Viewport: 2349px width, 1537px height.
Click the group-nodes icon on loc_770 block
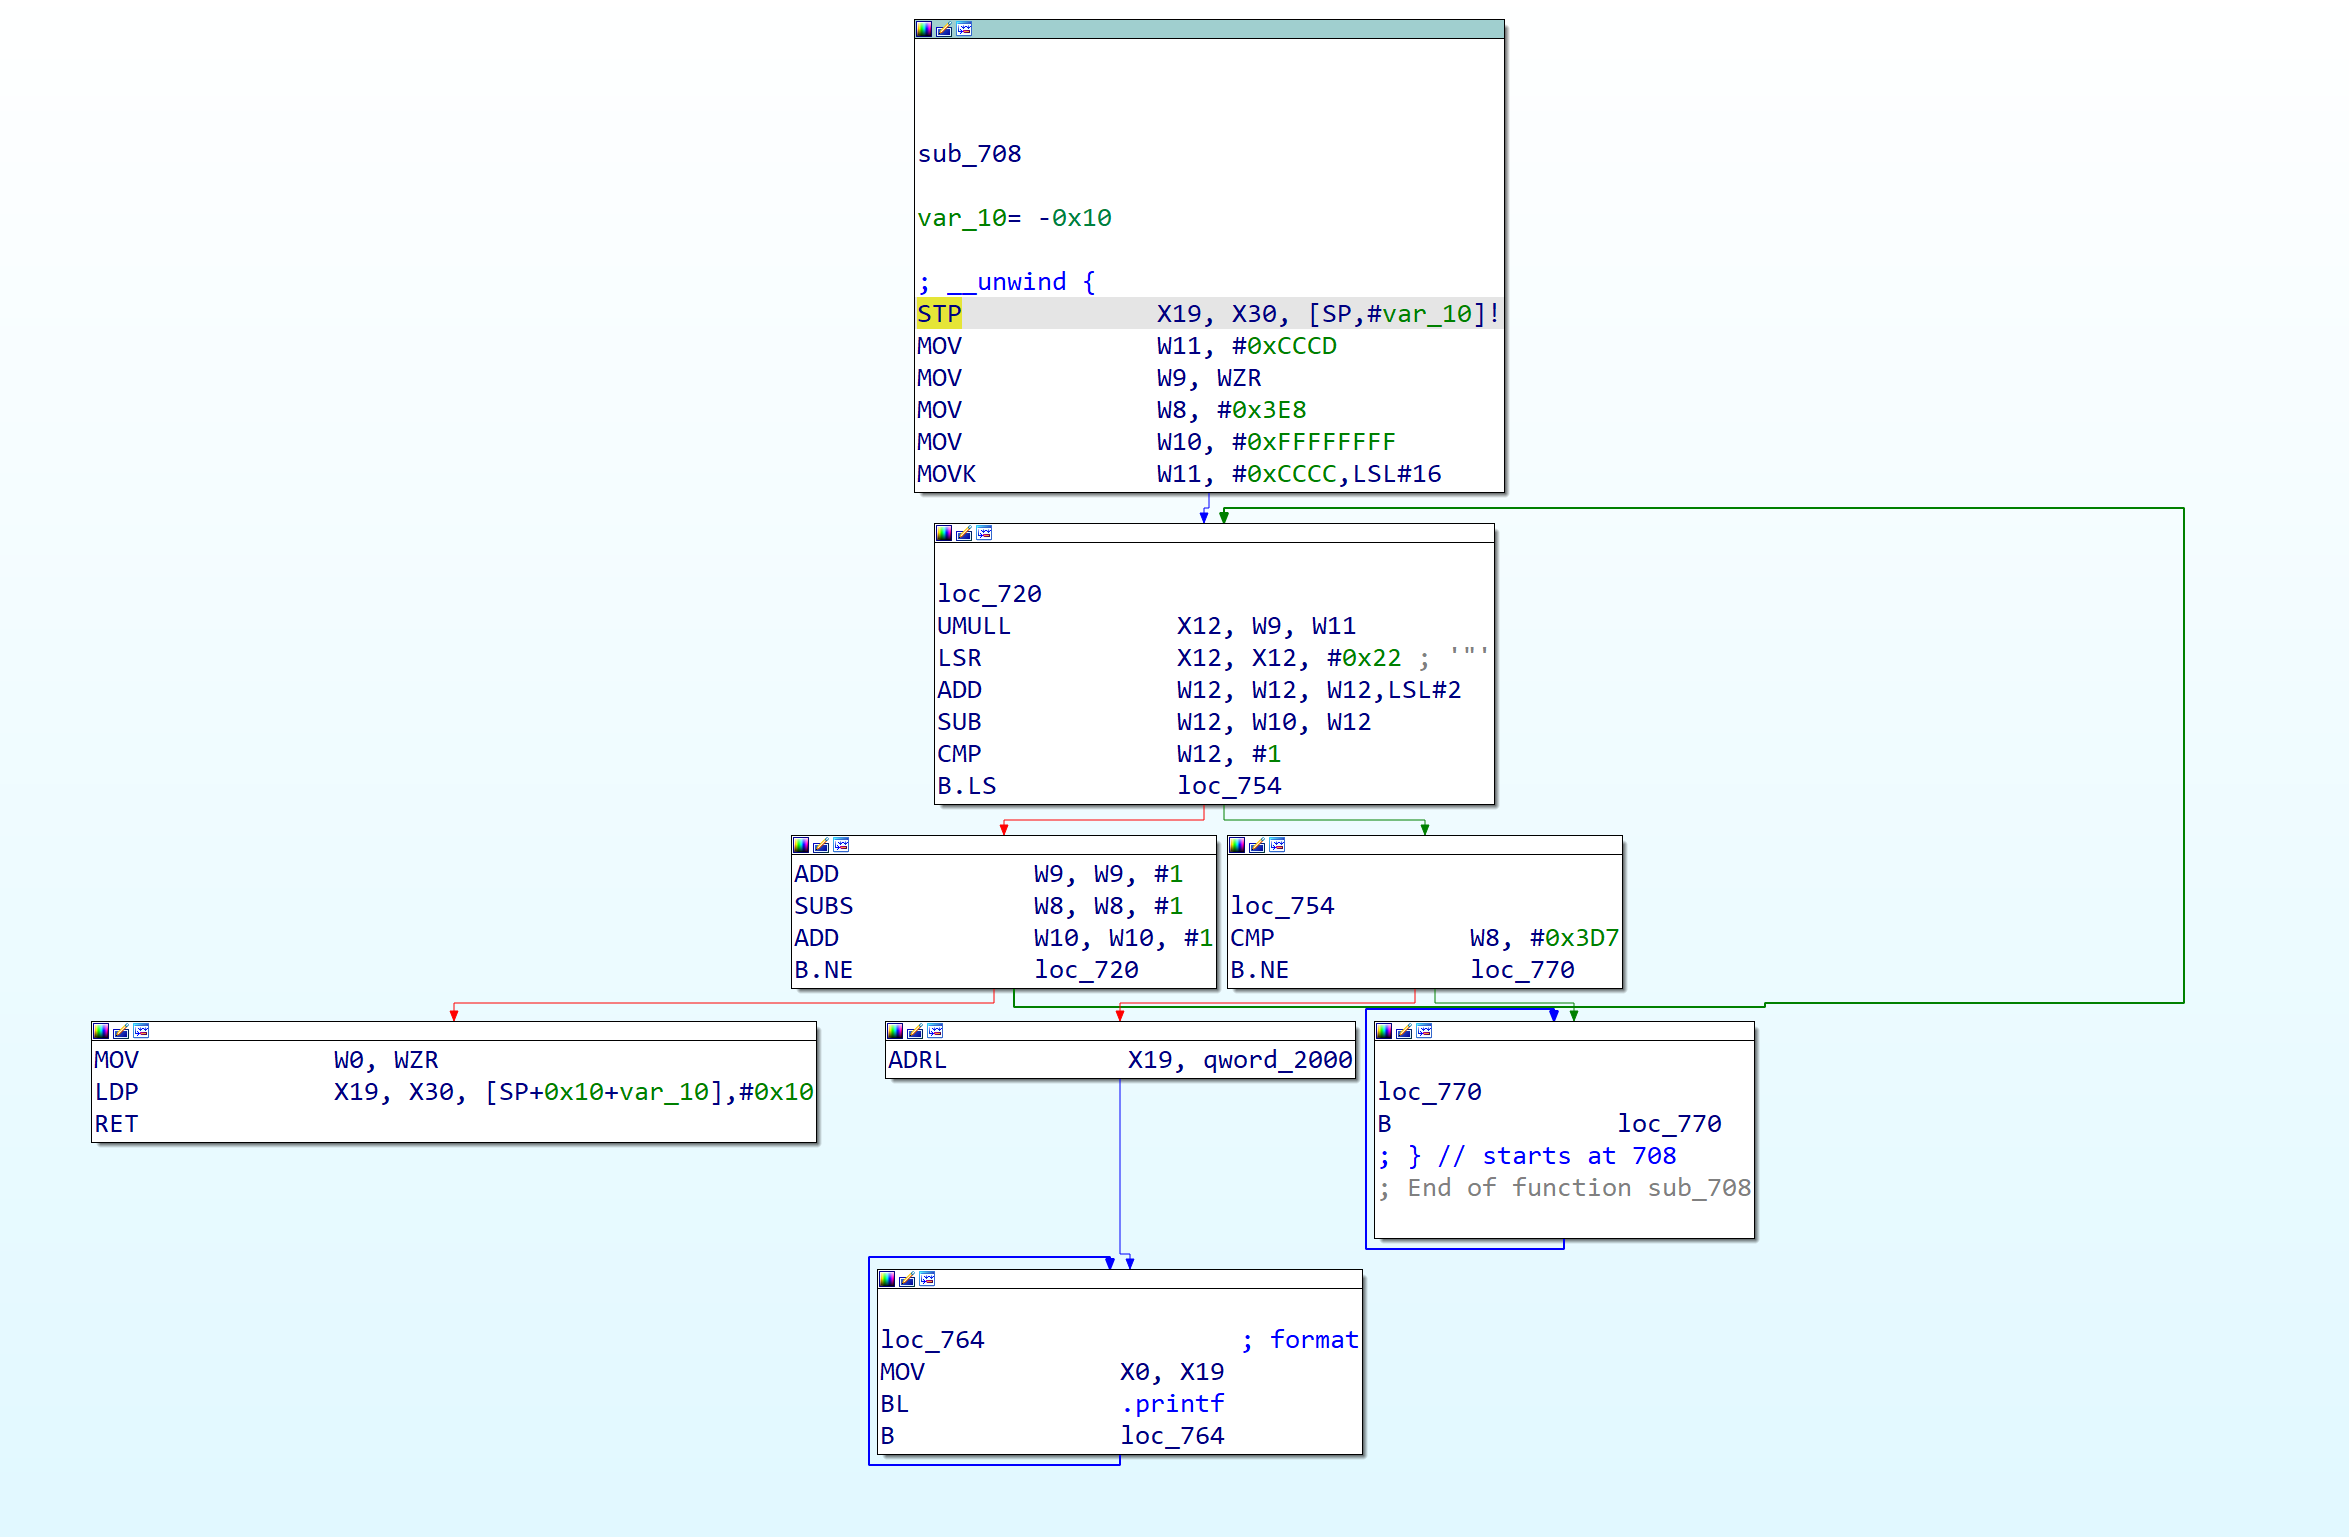[1424, 1031]
